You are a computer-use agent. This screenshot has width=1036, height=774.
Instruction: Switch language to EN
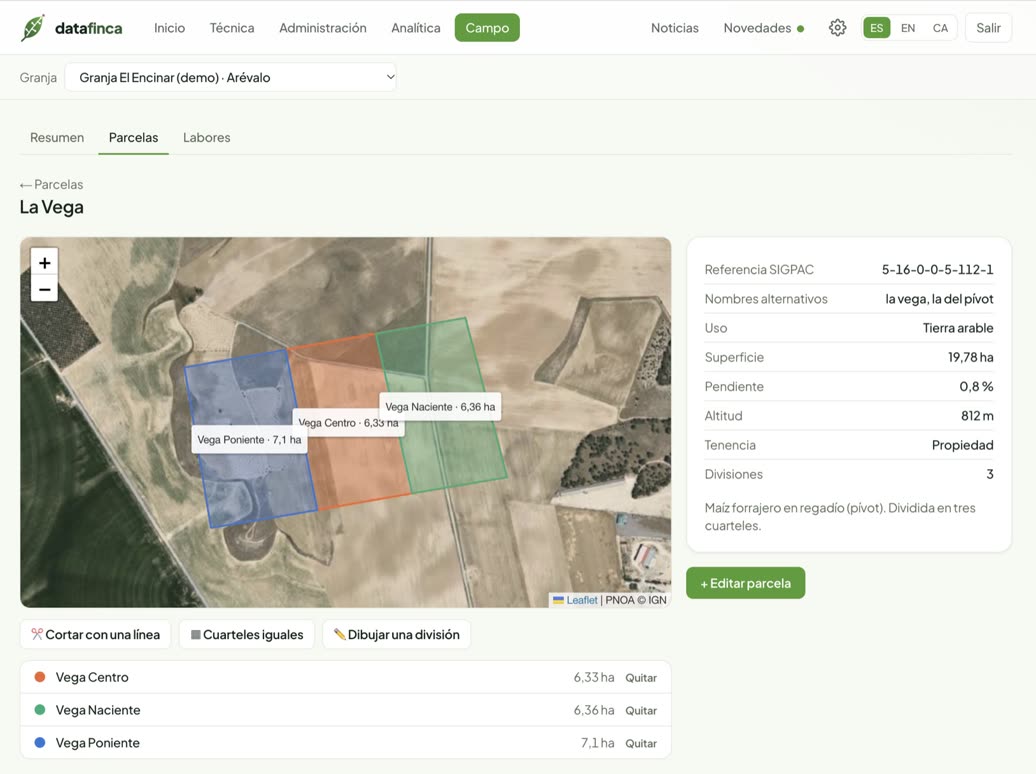pyautogui.click(x=908, y=28)
